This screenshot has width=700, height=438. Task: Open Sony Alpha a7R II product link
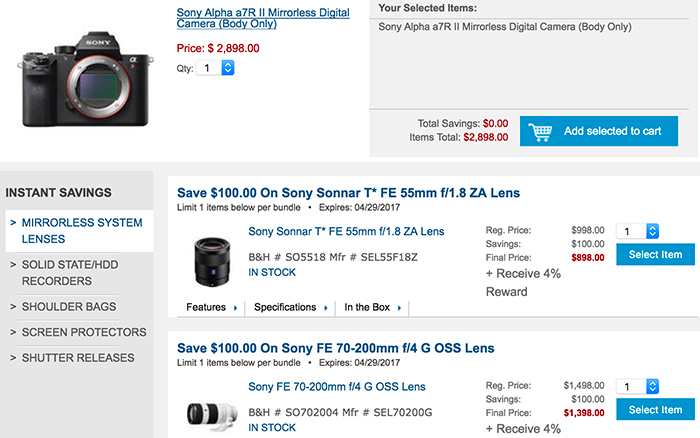point(263,18)
